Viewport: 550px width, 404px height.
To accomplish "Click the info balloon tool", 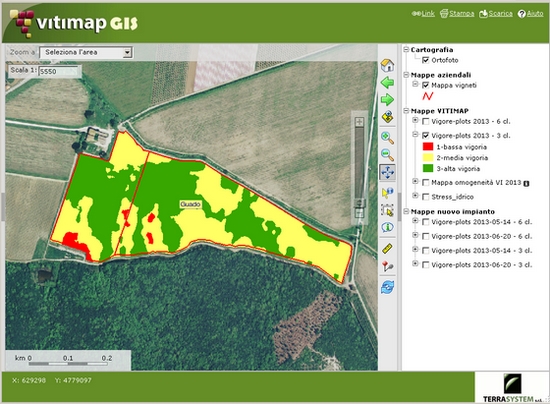I will point(387,227).
